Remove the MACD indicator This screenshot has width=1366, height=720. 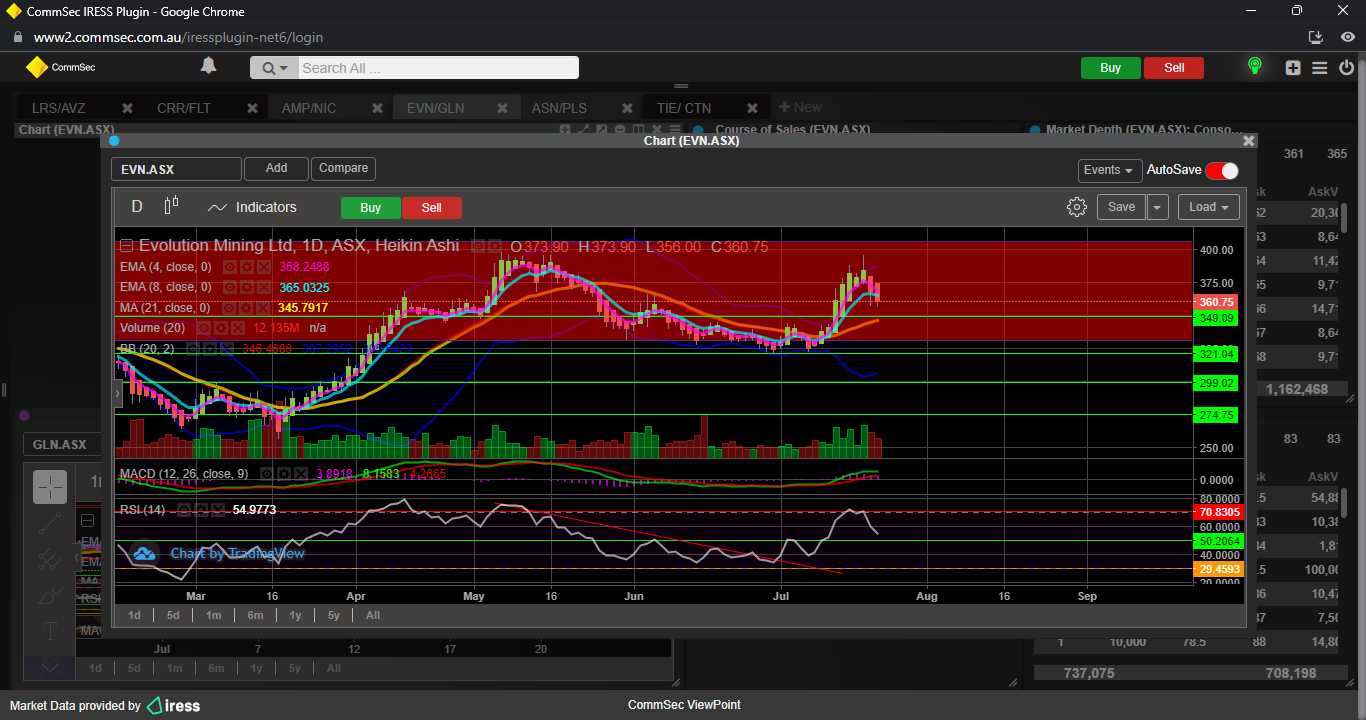(301, 474)
